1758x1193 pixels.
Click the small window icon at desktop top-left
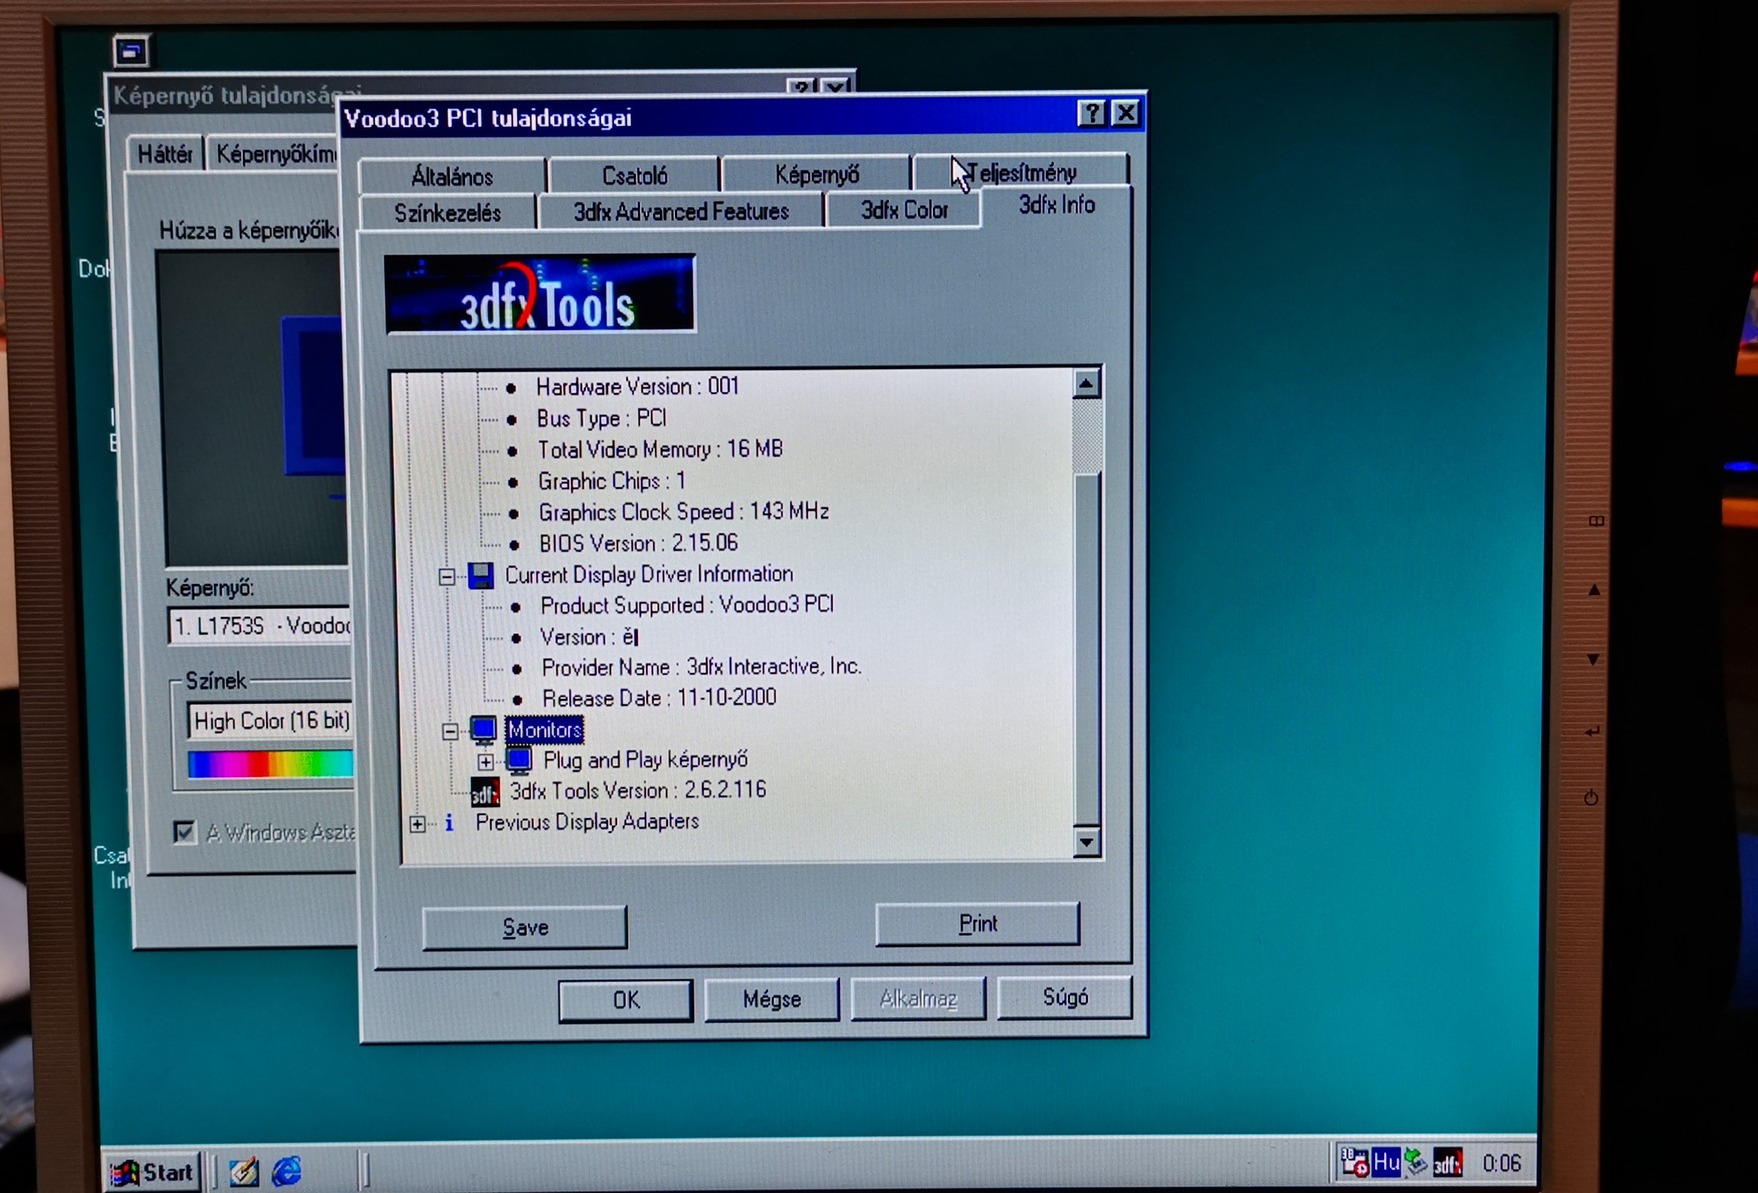(131, 50)
